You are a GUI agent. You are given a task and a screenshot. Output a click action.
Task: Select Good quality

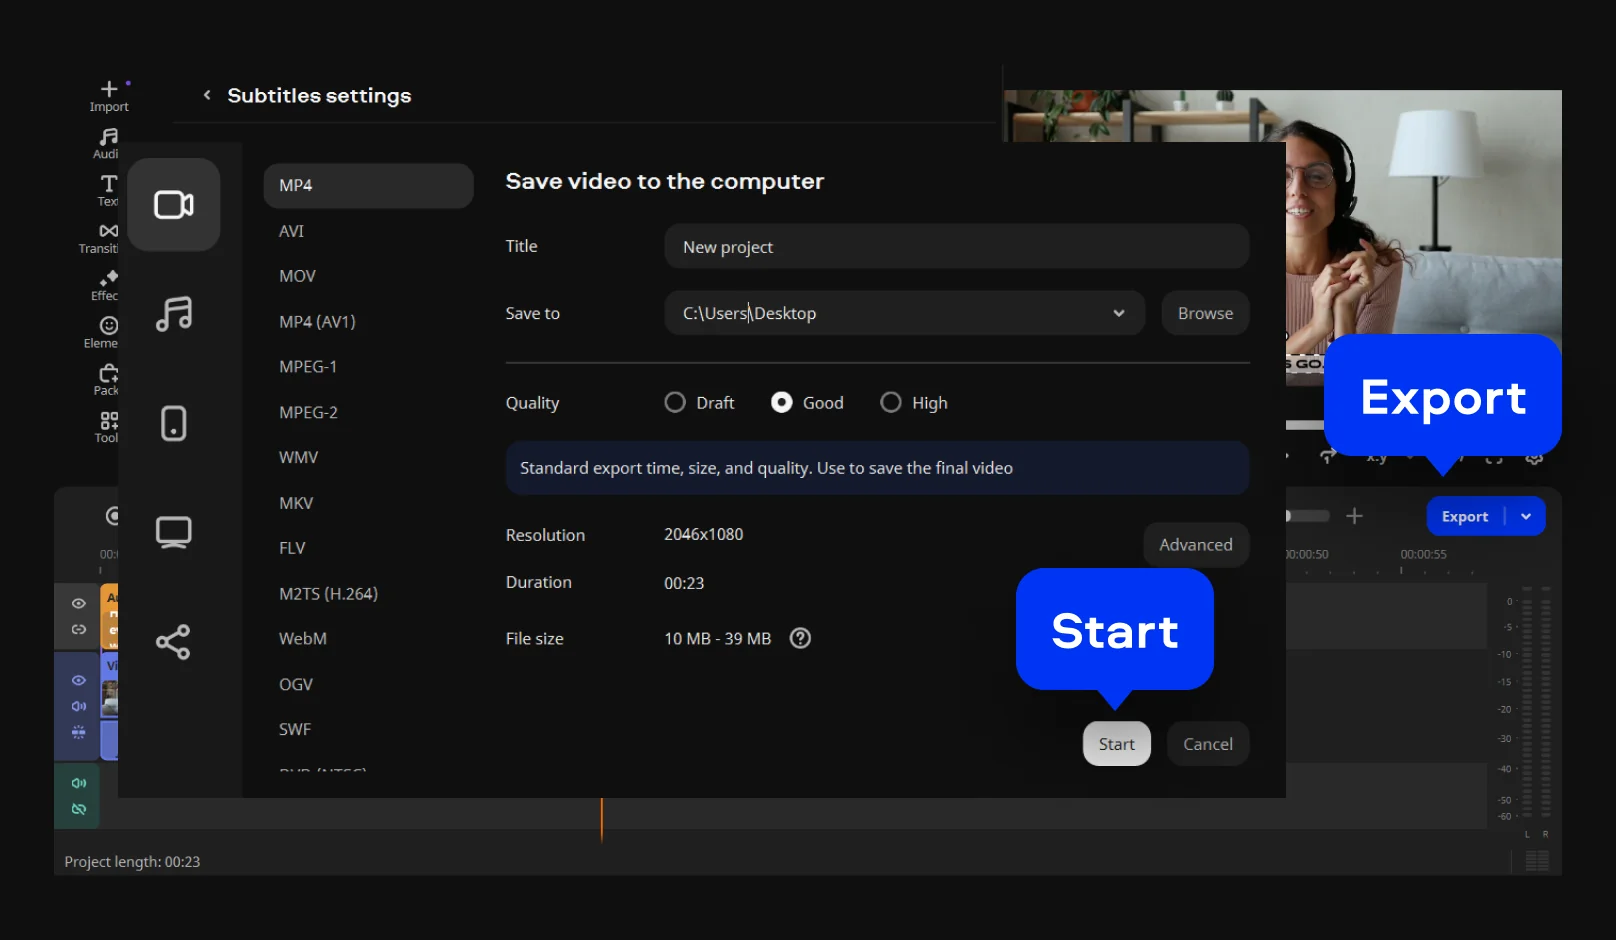click(x=808, y=402)
